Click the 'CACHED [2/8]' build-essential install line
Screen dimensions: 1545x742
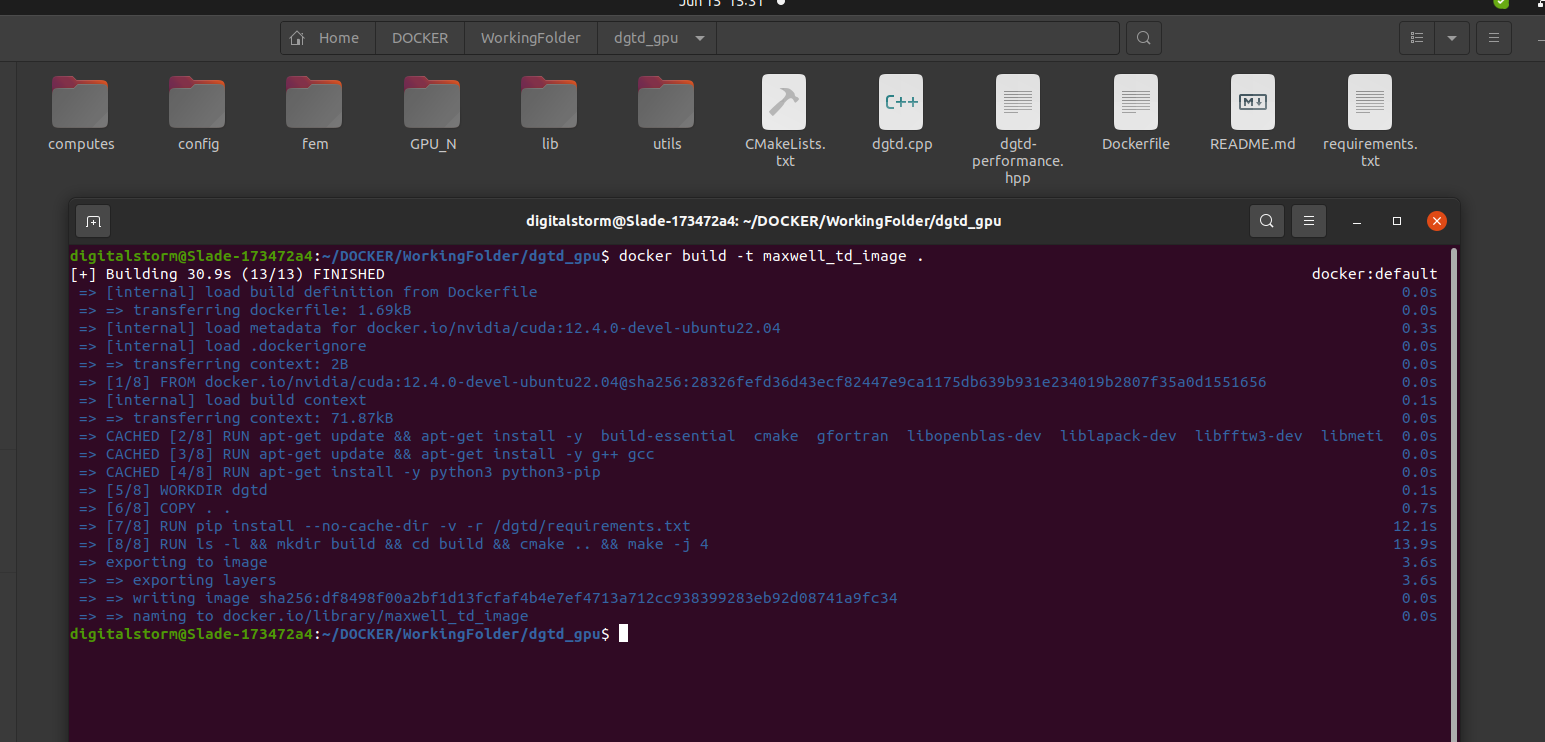click(x=731, y=436)
